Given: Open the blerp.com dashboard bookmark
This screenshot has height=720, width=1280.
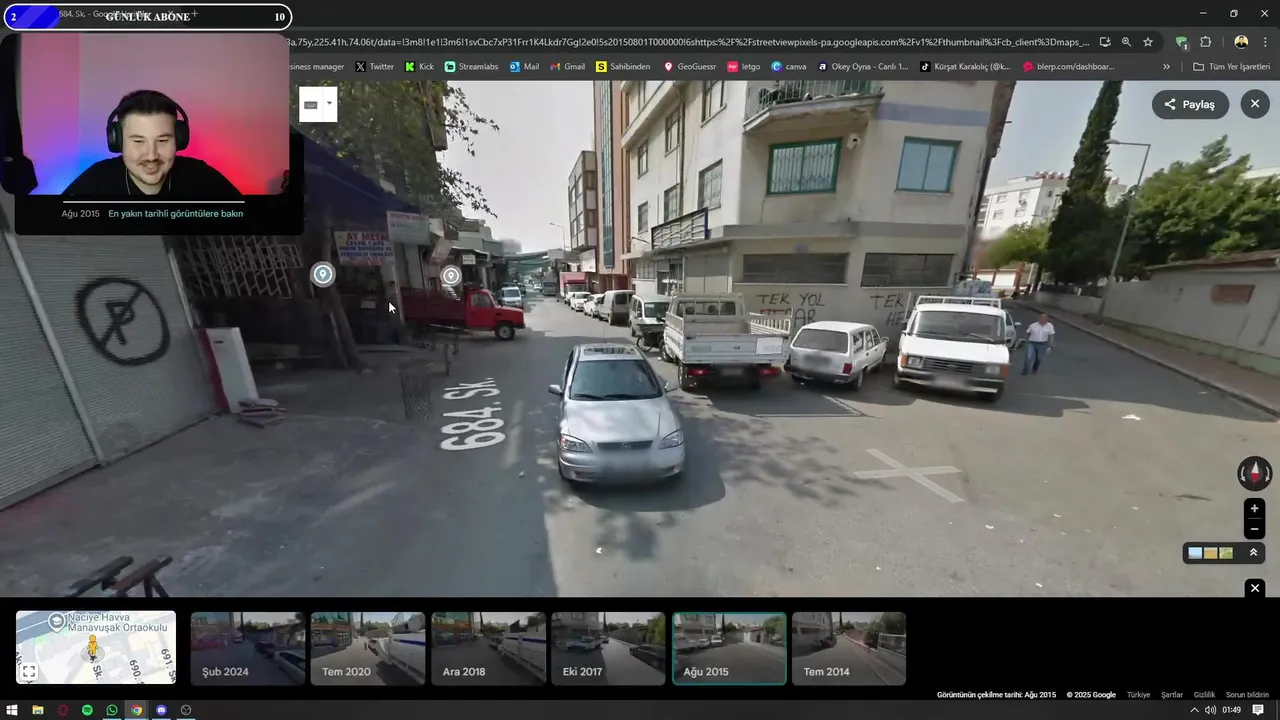Looking at the screenshot, I should click(x=1068, y=67).
